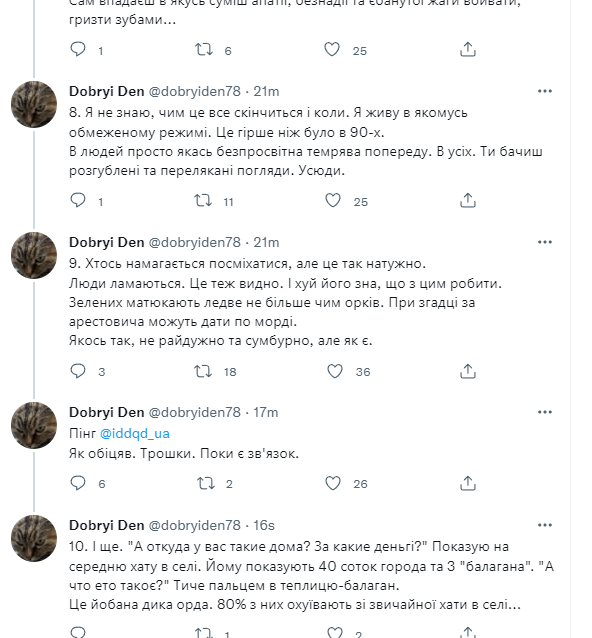
Task: Share the Пінг @iddqd_ua tweet
Action: pos(467,483)
